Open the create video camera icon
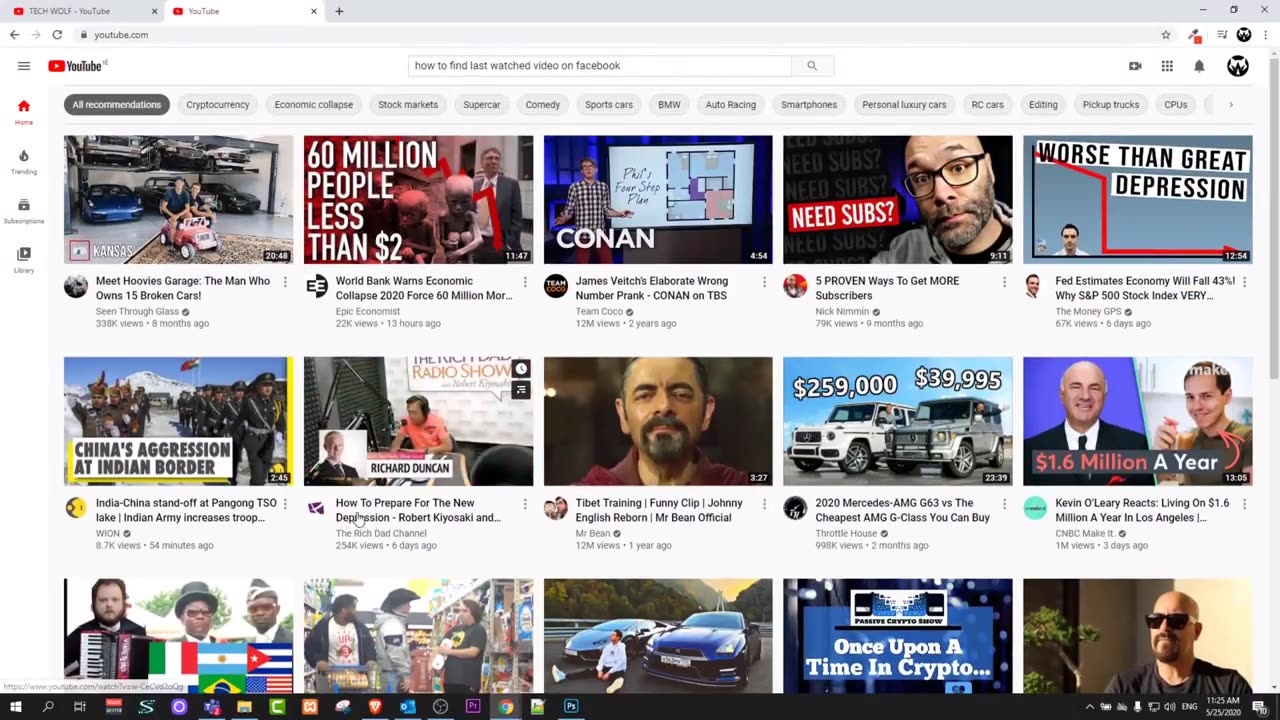Screen dimensions: 1280x720 pos(1135,66)
